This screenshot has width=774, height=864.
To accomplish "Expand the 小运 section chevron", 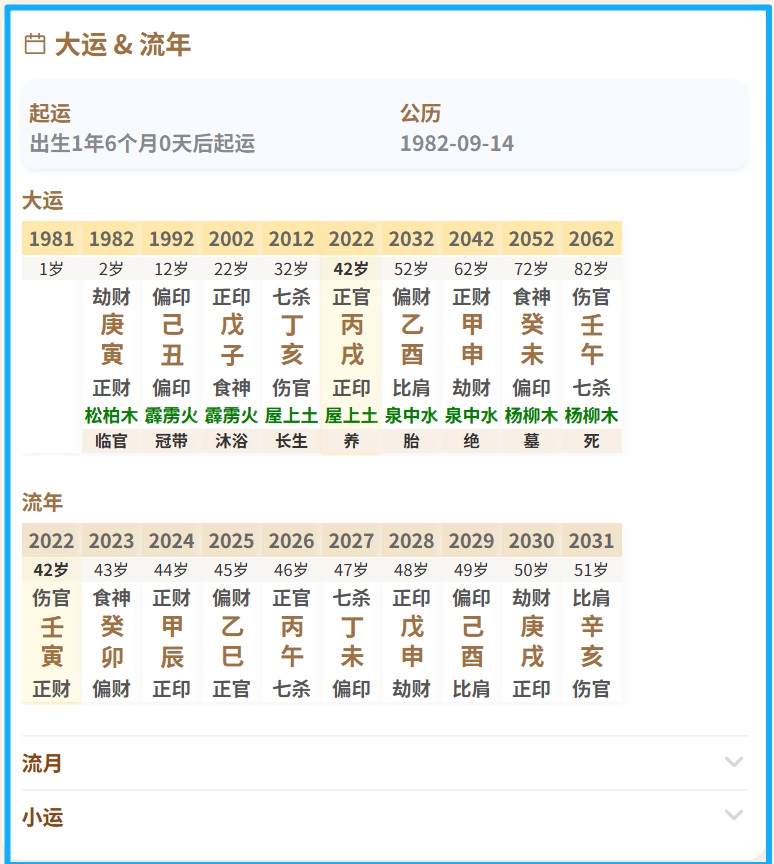I will coord(734,816).
